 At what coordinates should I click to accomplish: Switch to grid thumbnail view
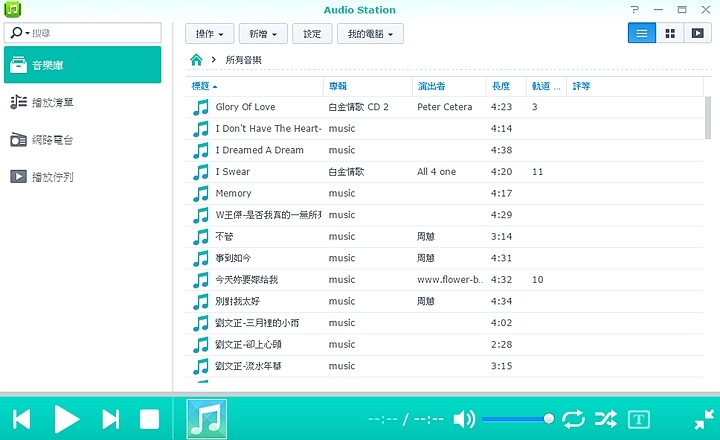pos(670,33)
